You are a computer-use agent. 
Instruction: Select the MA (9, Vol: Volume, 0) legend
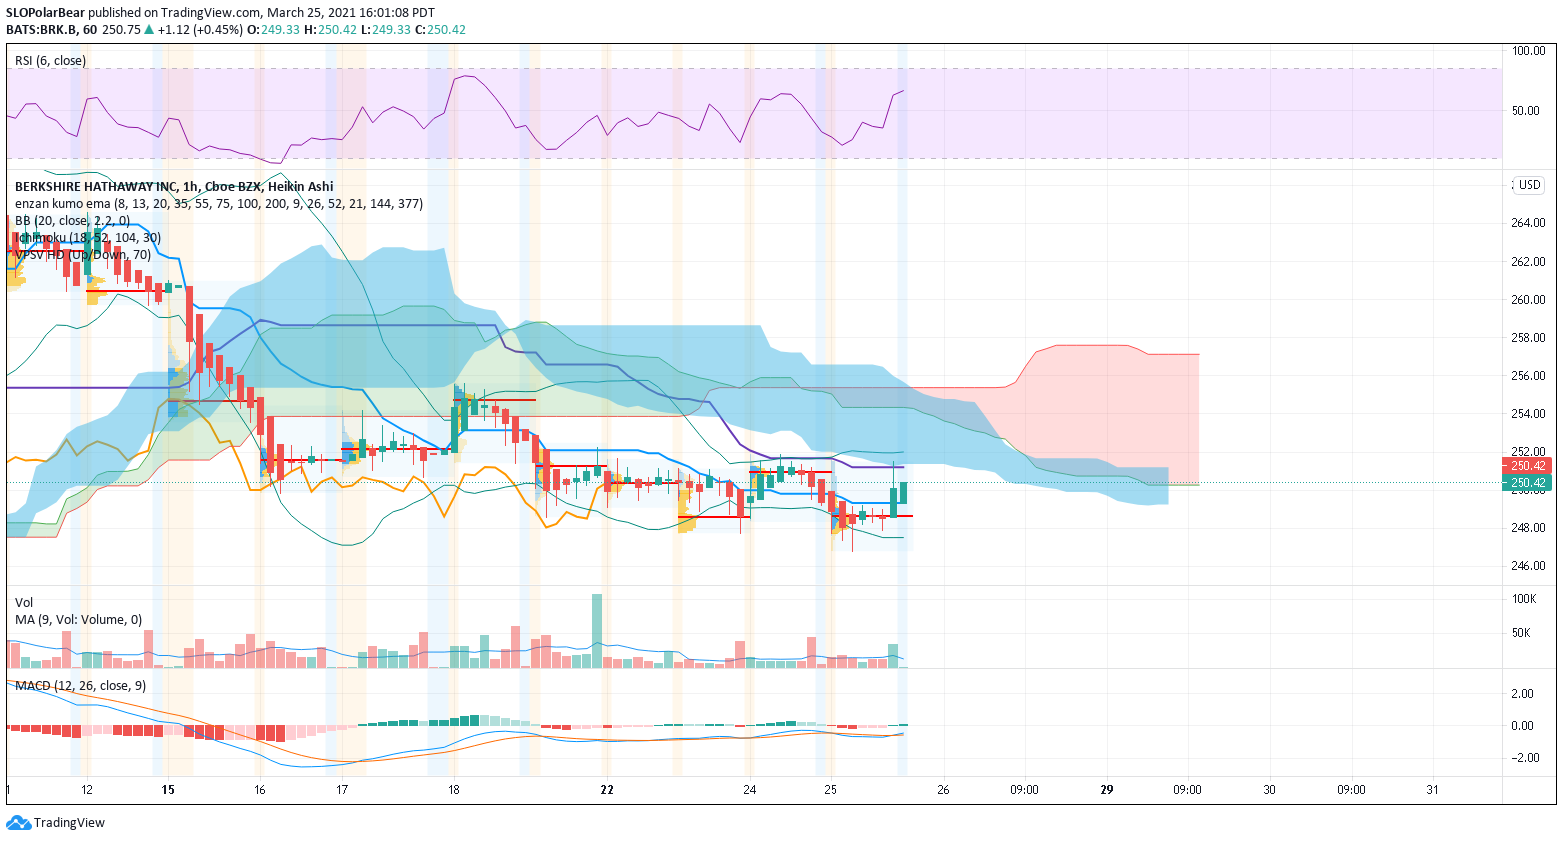pos(78,619)
